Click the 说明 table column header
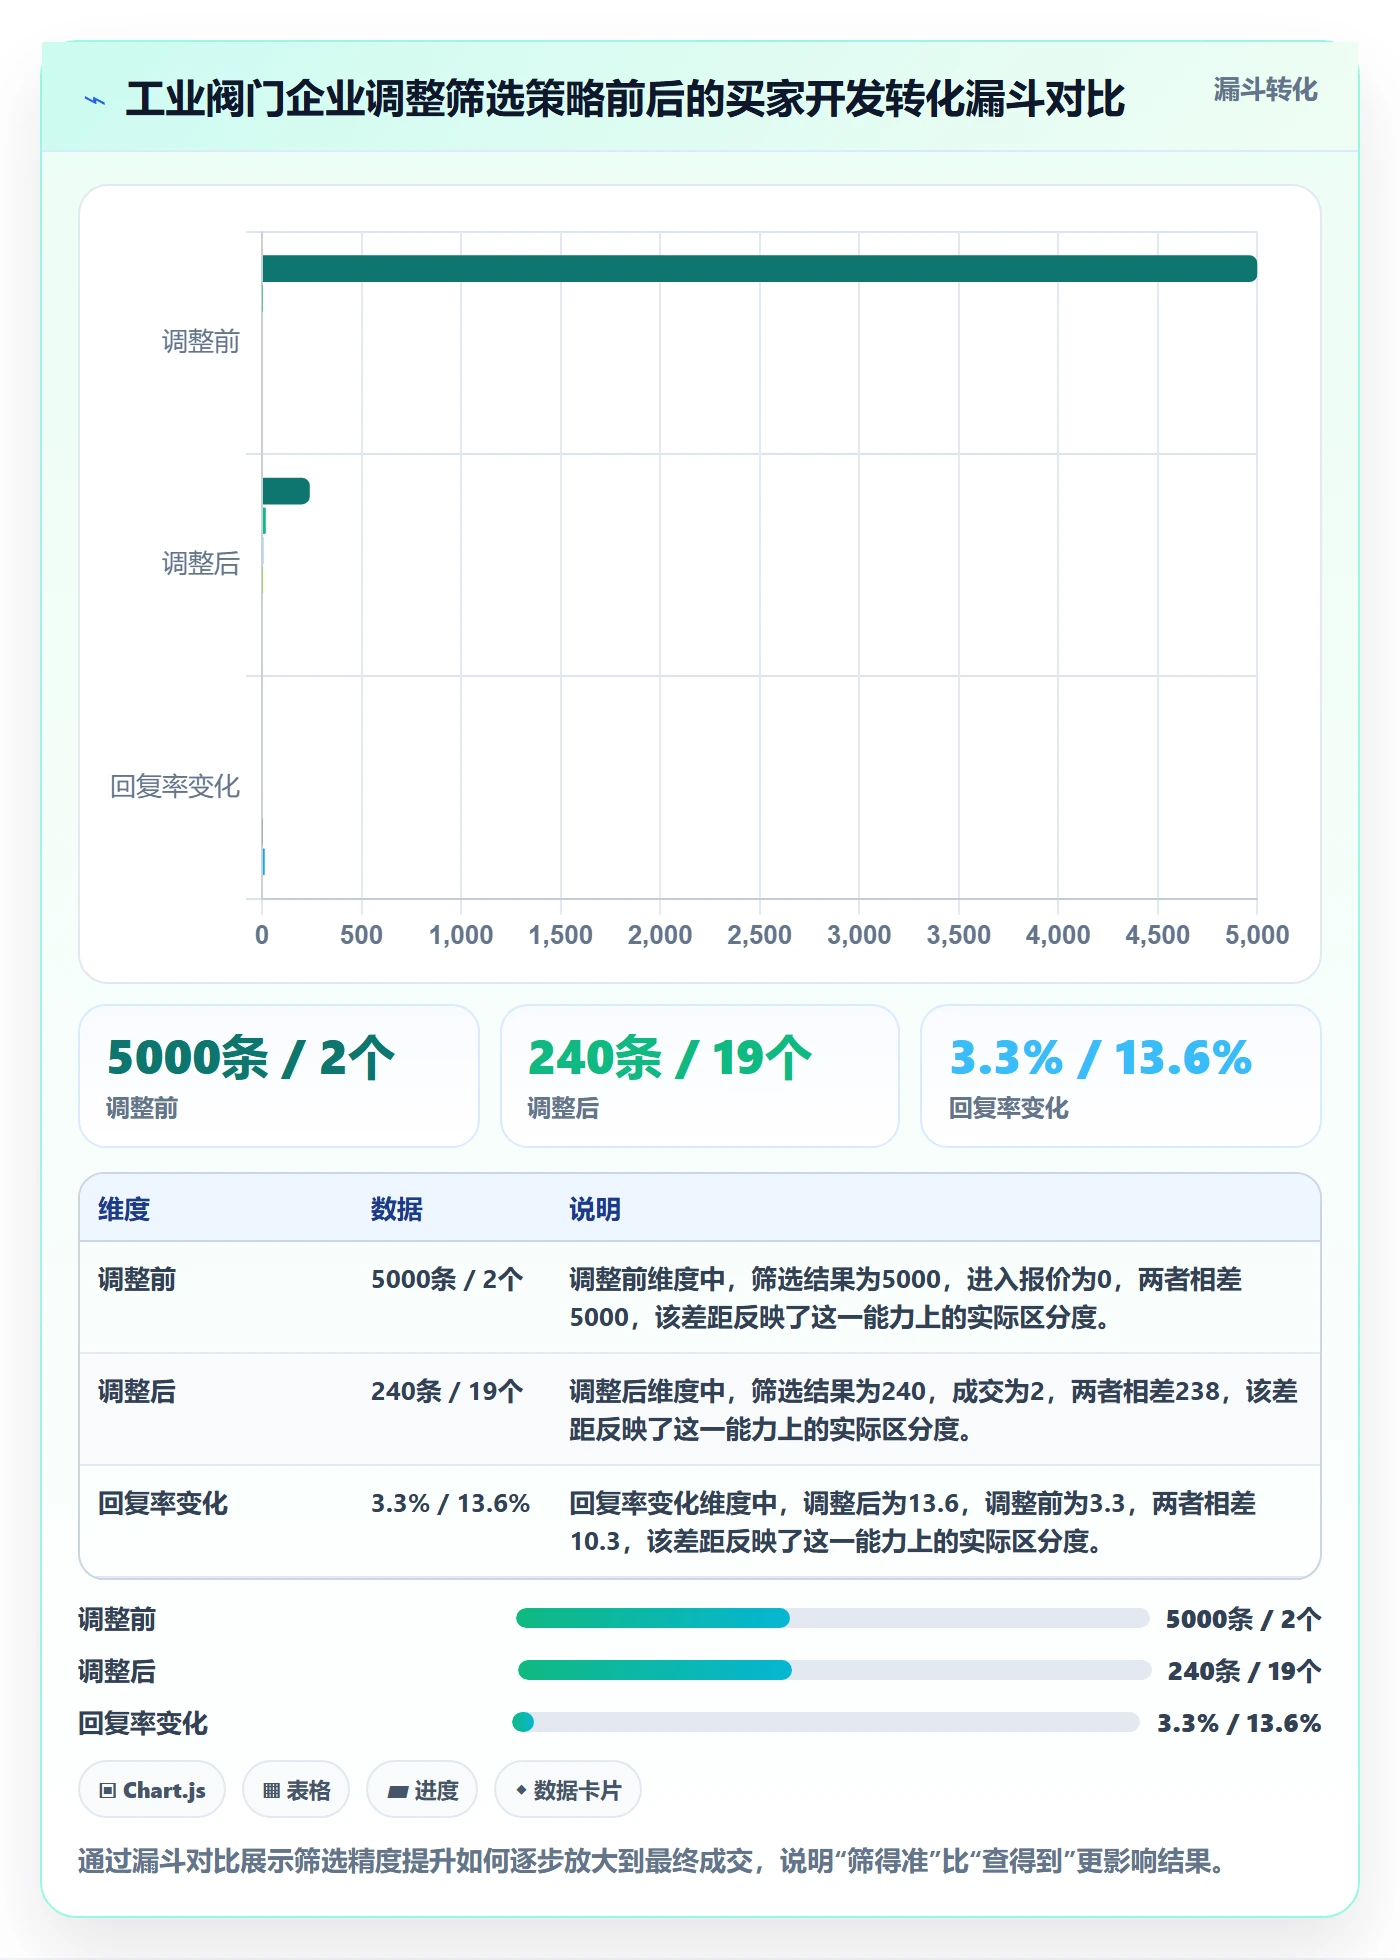Screen dimensions: 1400x1960 [595, 1209]
